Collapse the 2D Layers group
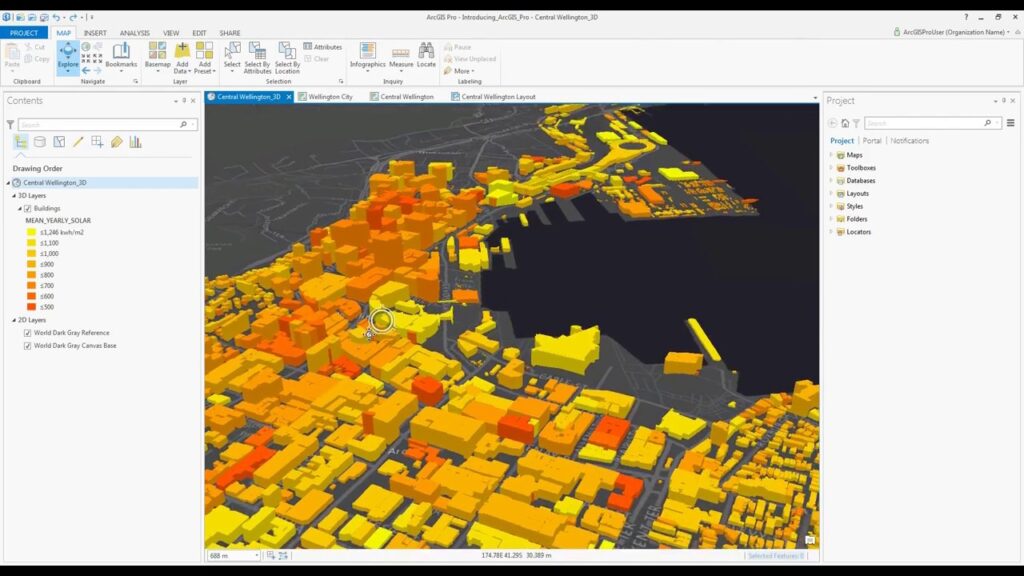Screen dimensions: 1024x576 [x=14, y=319]
